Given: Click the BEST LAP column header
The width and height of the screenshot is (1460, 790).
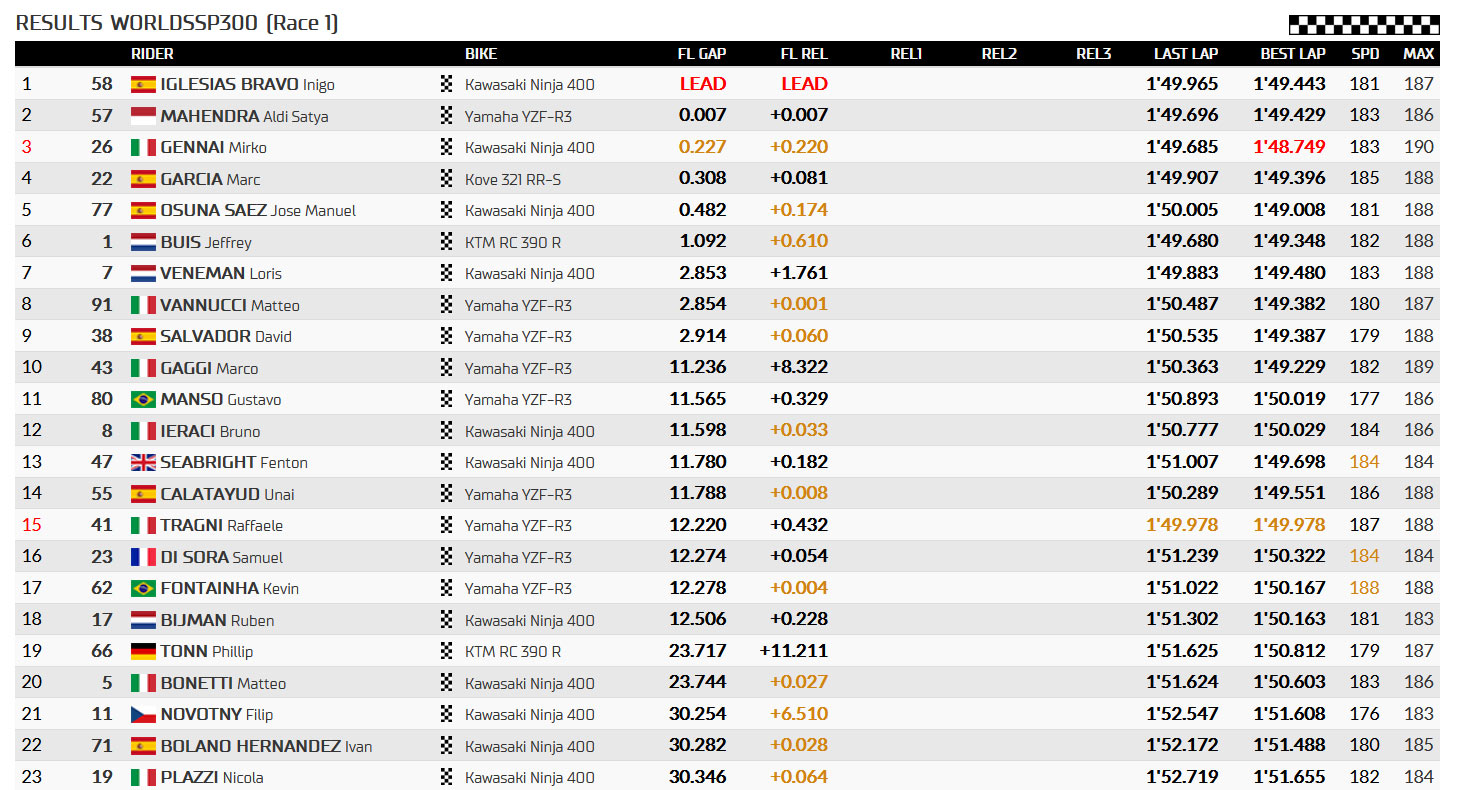Looking at the screenshot, I should (x=1293, y=54).
